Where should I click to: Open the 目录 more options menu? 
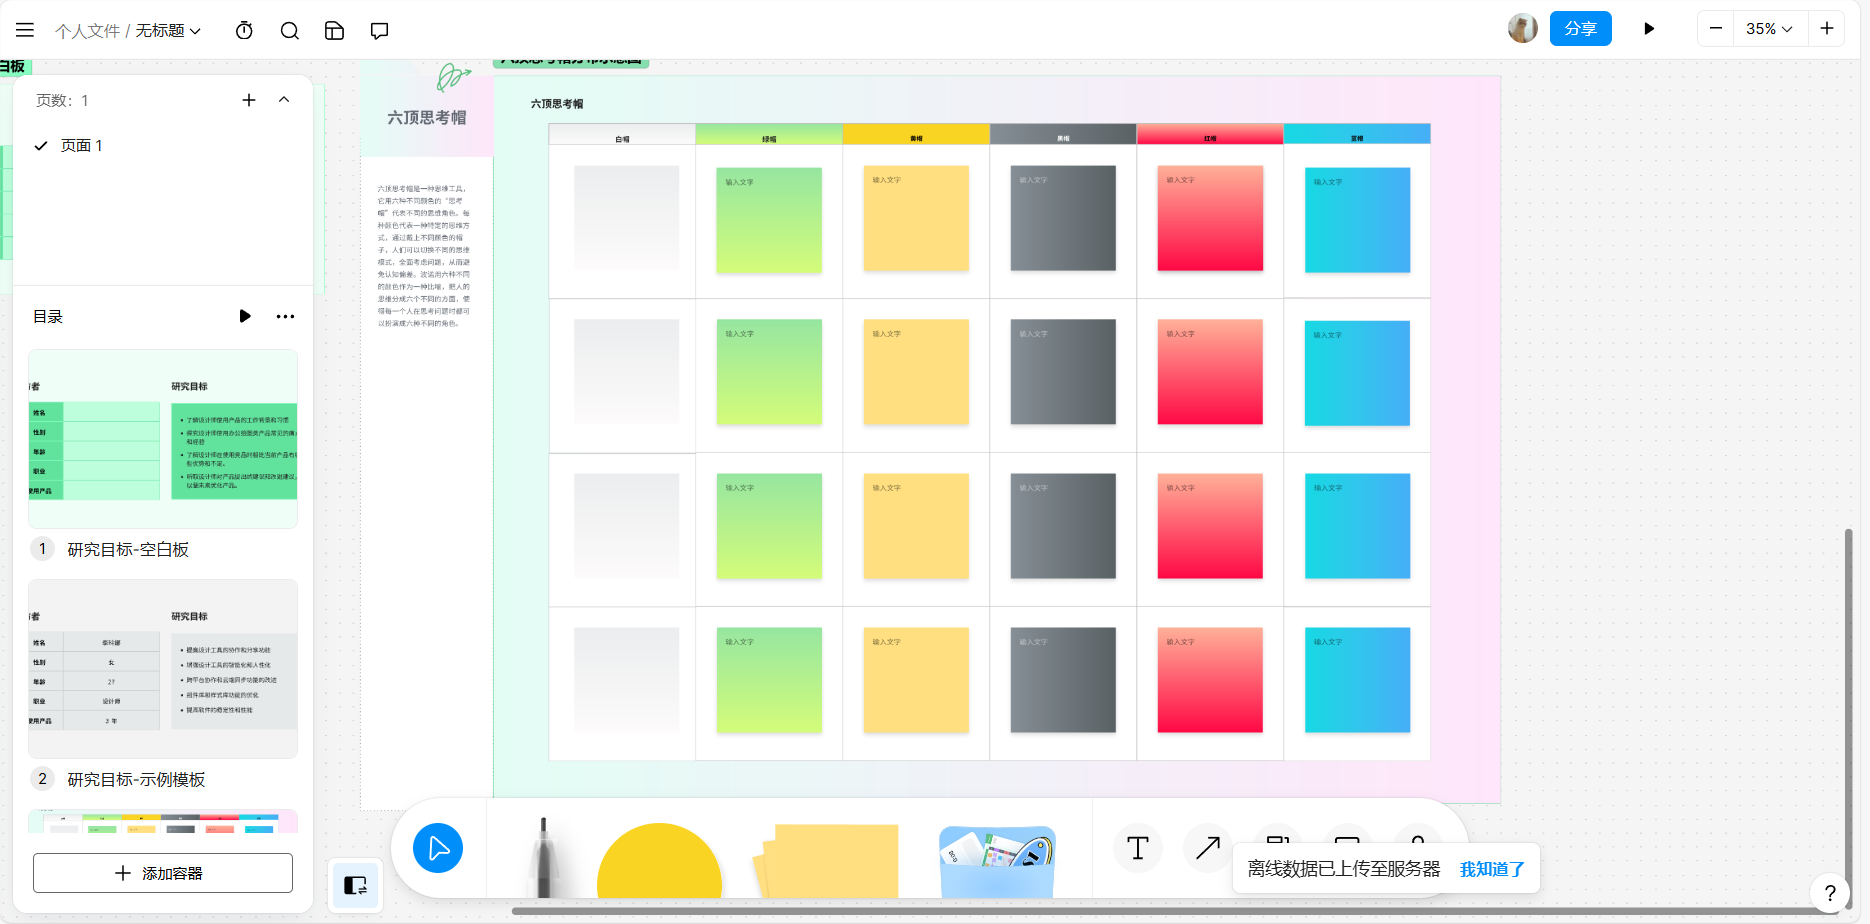(285, 317)
